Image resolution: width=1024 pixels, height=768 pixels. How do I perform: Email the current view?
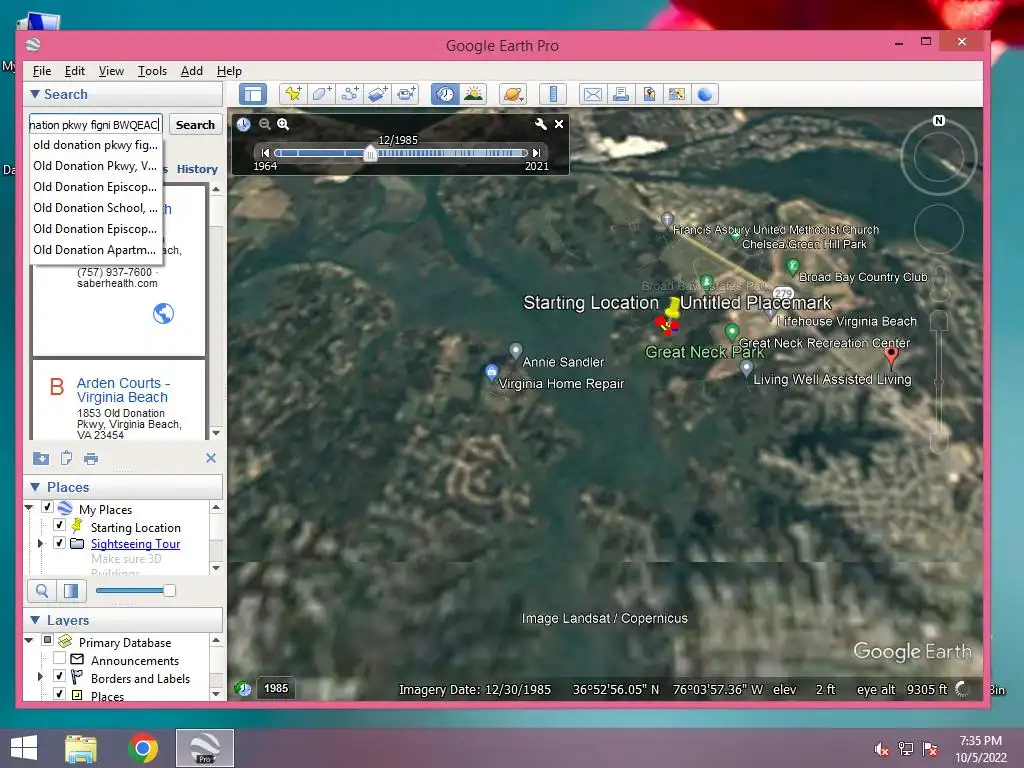(593, 94)
